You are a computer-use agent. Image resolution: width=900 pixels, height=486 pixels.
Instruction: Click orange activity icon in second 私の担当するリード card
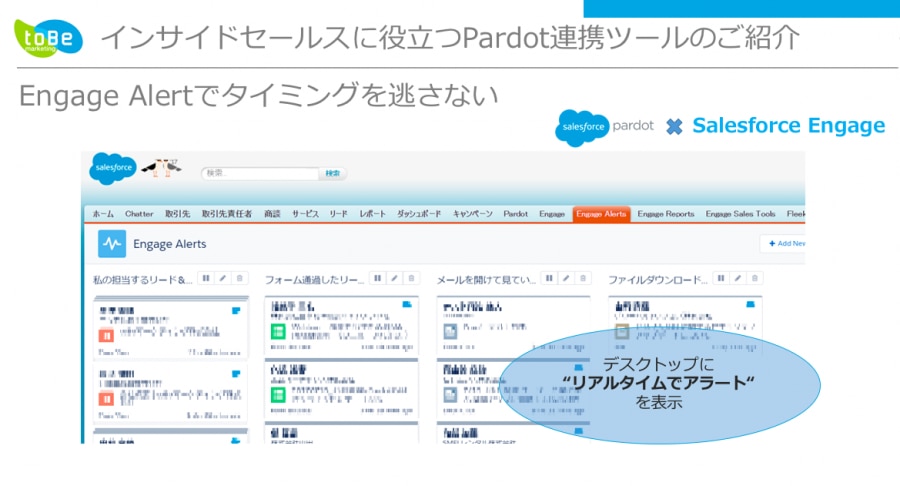tap(106, 398)
